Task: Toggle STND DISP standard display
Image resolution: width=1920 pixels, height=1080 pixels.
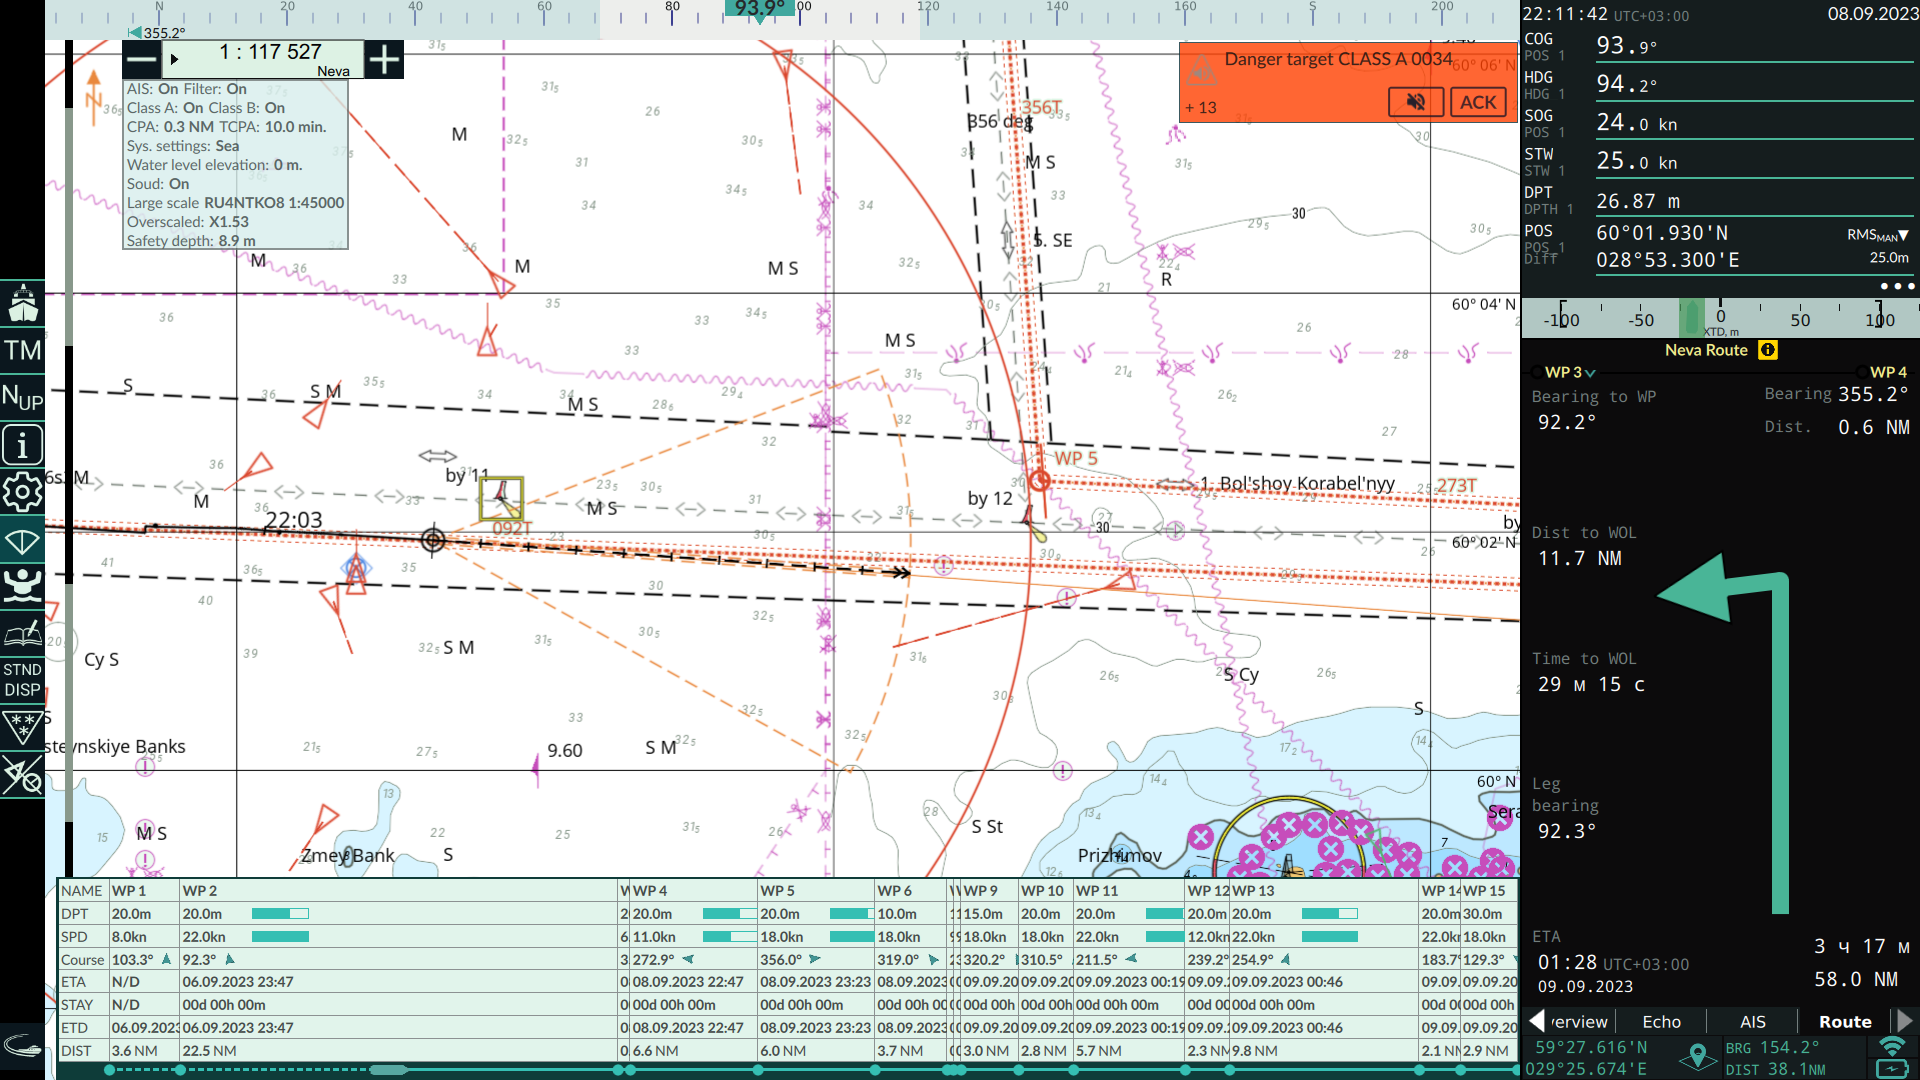Action: point(22,680)
